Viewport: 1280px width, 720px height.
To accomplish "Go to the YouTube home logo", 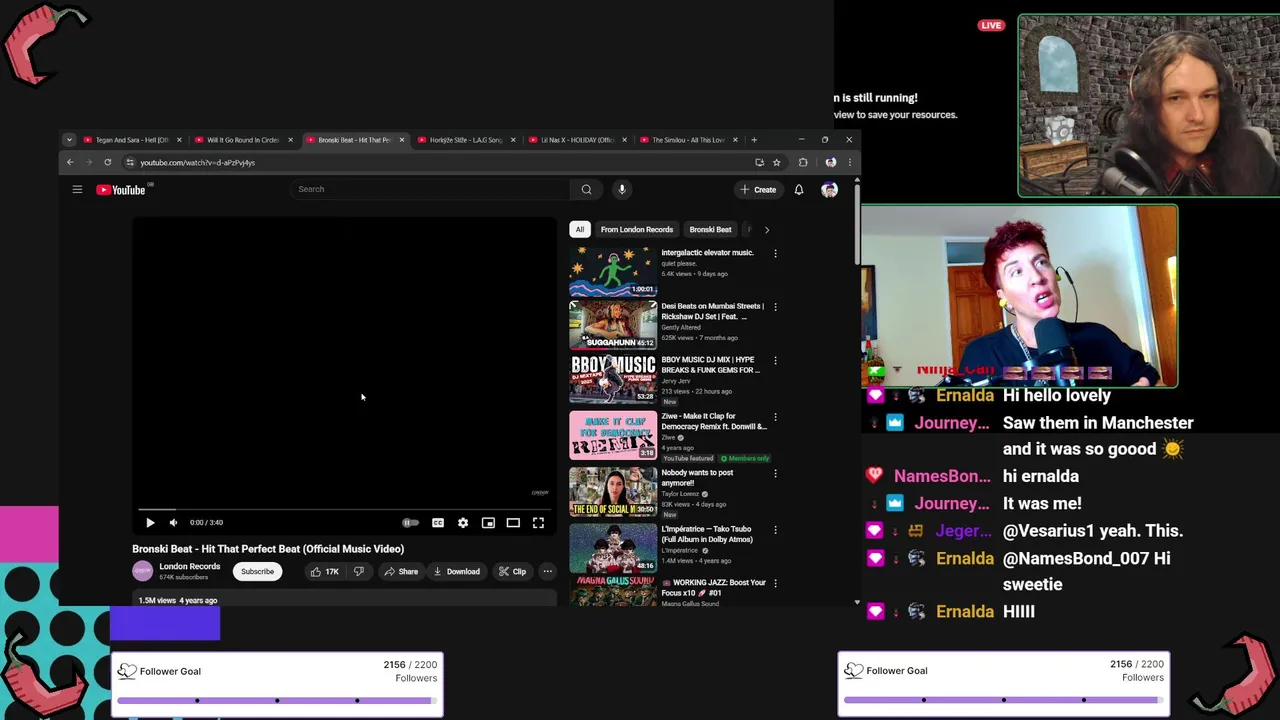I will pyautogui.click(x=121, y=189).
